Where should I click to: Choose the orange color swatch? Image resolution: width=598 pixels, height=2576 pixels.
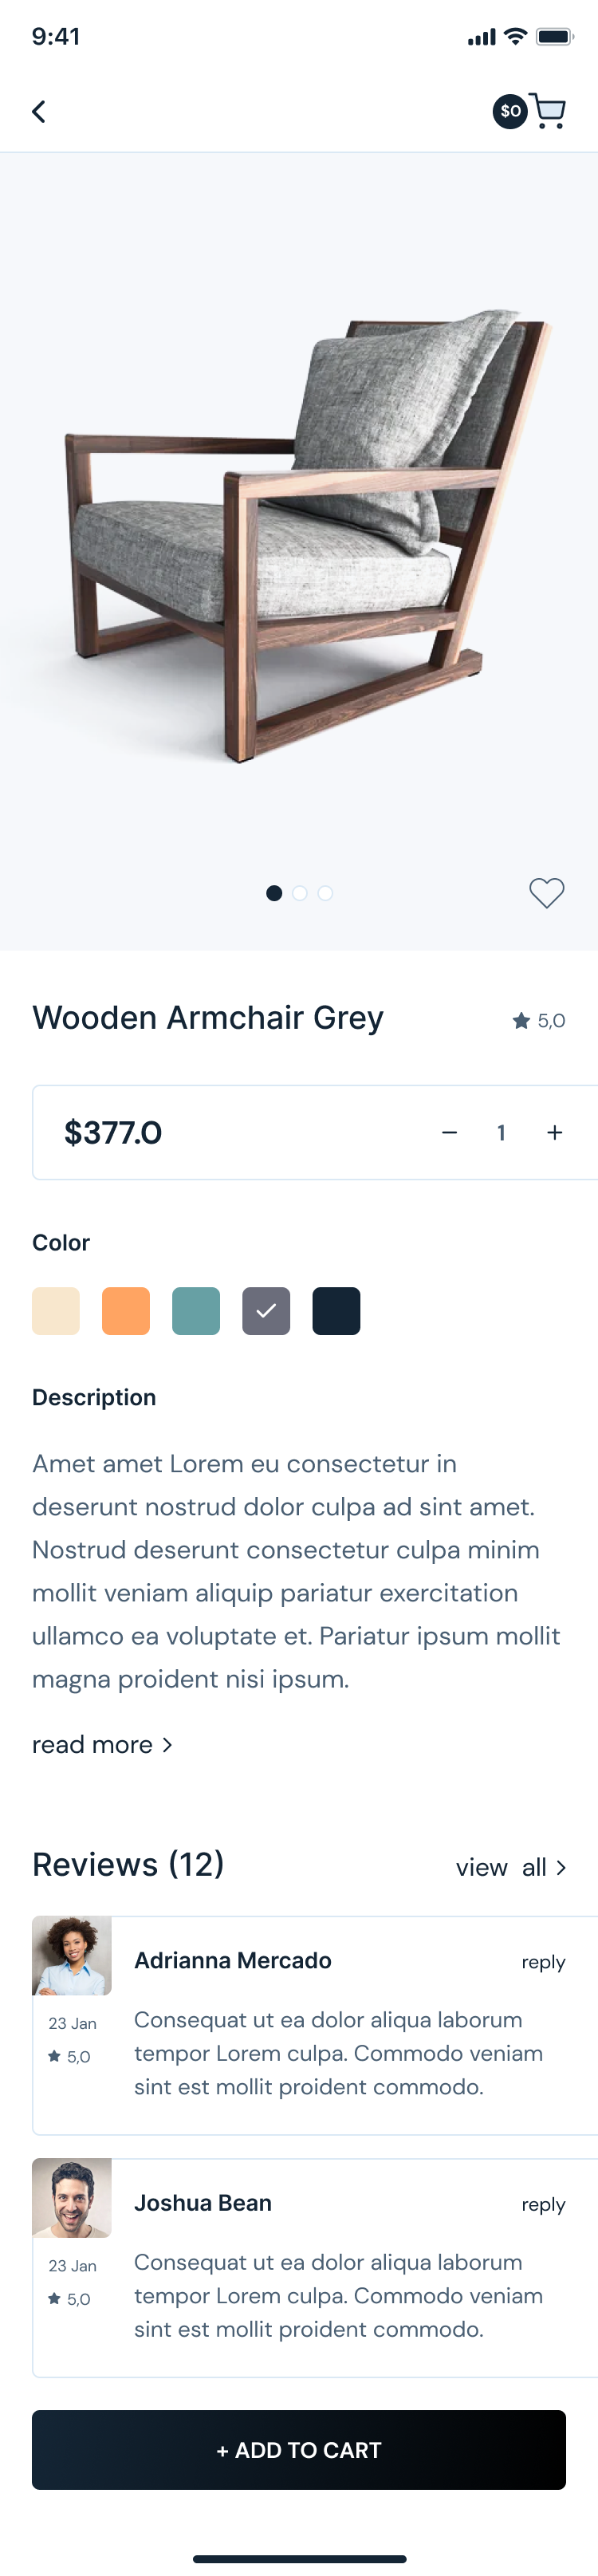[x=126, y=1310]
